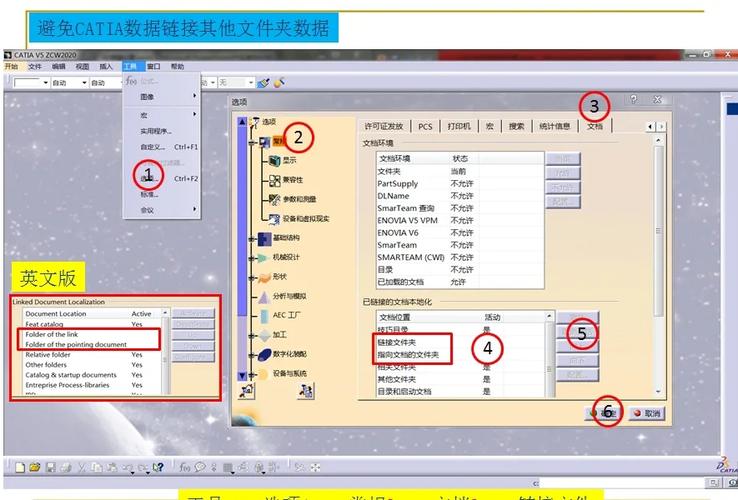Click the tree scroll up blue arrow

pyautogui.click(x=242, y=121)
